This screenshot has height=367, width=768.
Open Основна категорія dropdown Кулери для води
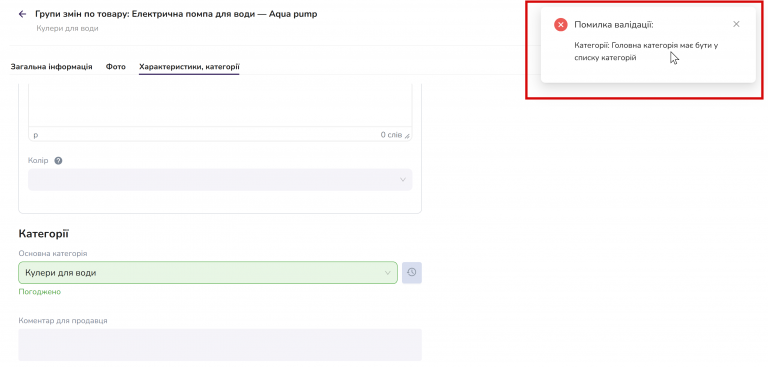[208, 272]
